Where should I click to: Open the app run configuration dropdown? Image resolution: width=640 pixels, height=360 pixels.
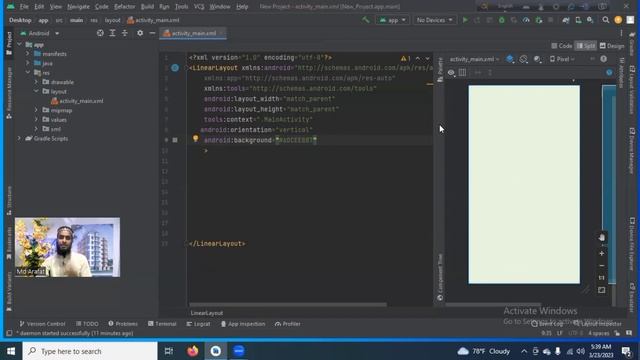[392, 20]
